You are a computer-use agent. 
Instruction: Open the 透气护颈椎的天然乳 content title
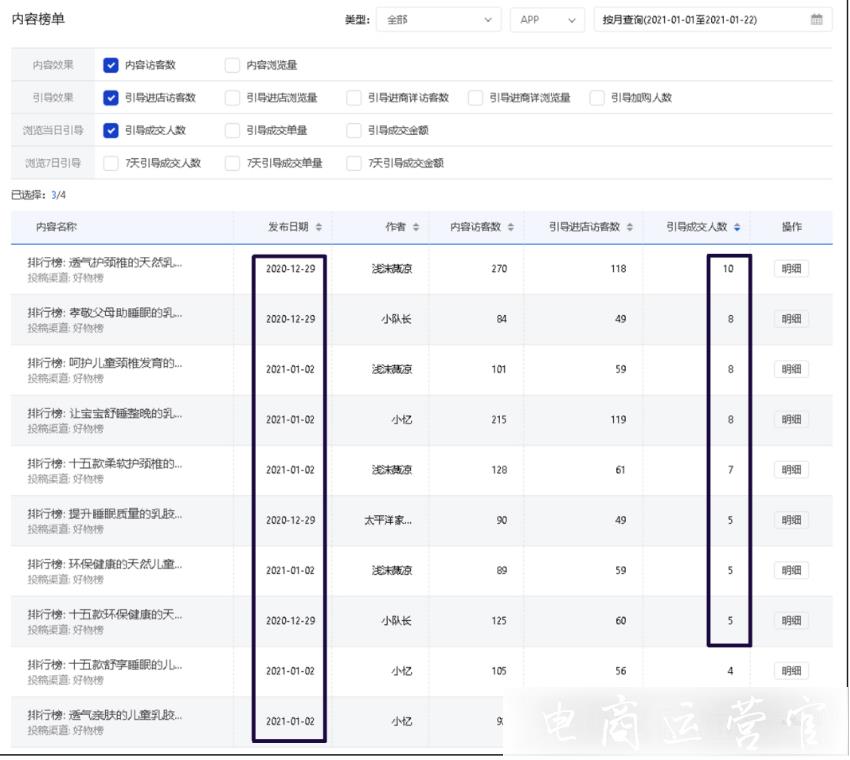coord(105,263)
